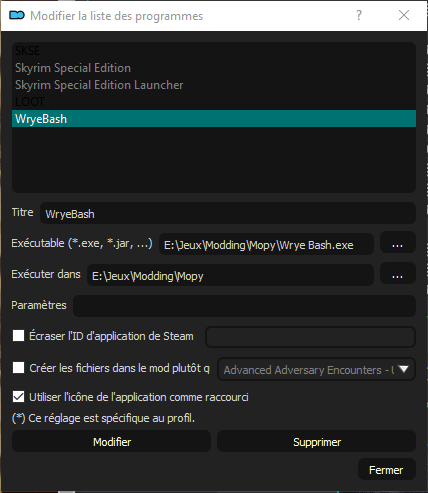Image resolution: width=428 pixels, height=493 pixels.
Task: Open the Advanced Adversary Encounters mod dropdown
Action: pyautogui.click(x=316, y=369)
